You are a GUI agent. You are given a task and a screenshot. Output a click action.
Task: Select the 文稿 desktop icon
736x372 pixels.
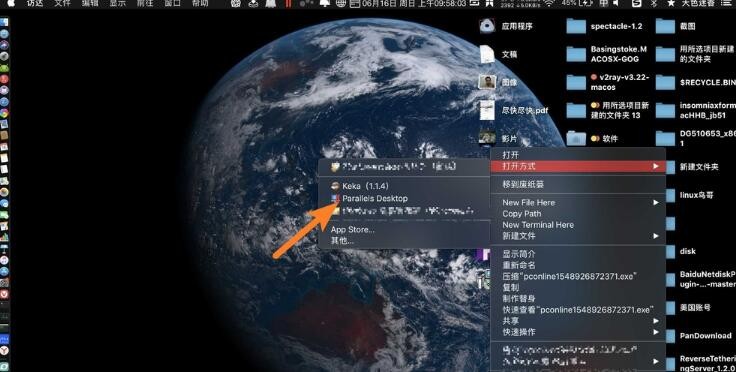click(487, 54)
